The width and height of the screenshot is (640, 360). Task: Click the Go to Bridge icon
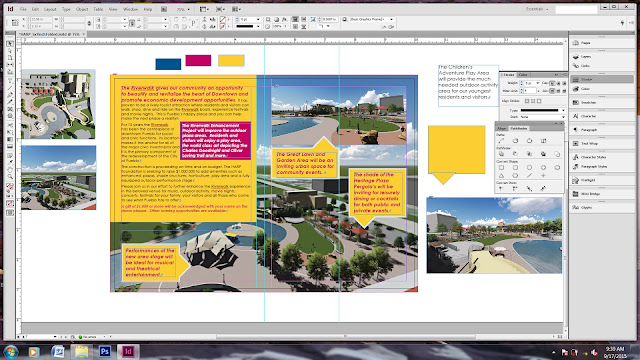[164, 9]
